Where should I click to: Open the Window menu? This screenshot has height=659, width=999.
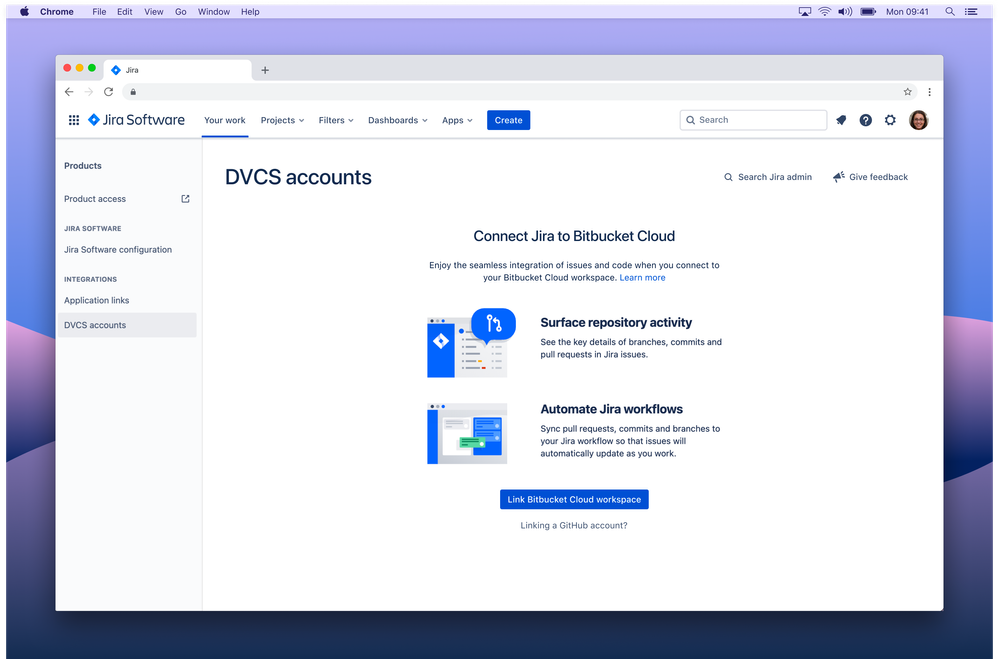(213, 11)
